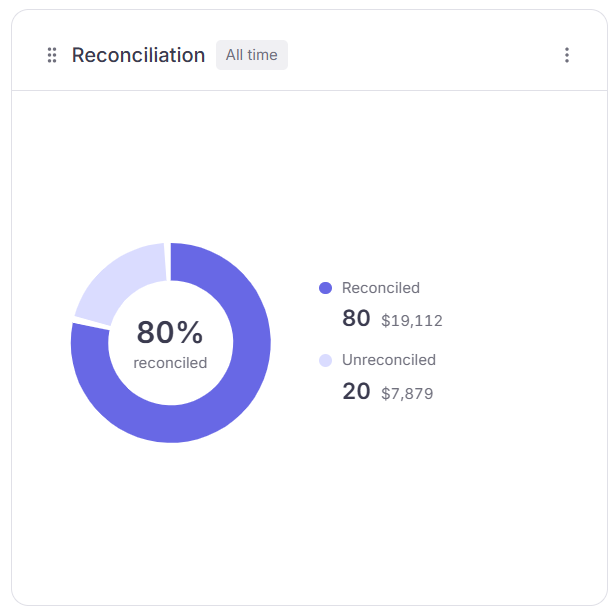Click the Reconciled legend color dot
Image resolution: width=615 pixels, height=611 pixels.
[326, 288]
